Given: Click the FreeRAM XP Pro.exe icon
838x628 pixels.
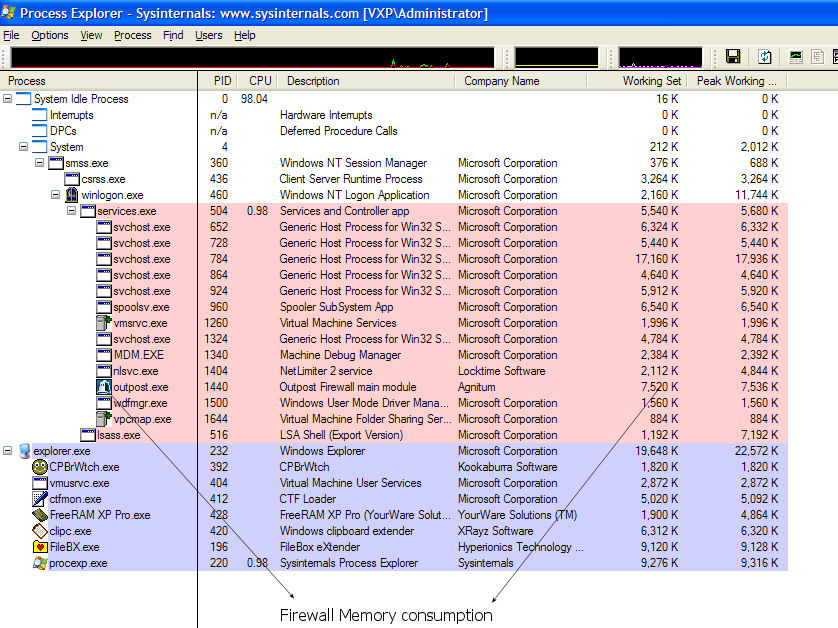Looking at the screenshot, I should coord(40,515).
